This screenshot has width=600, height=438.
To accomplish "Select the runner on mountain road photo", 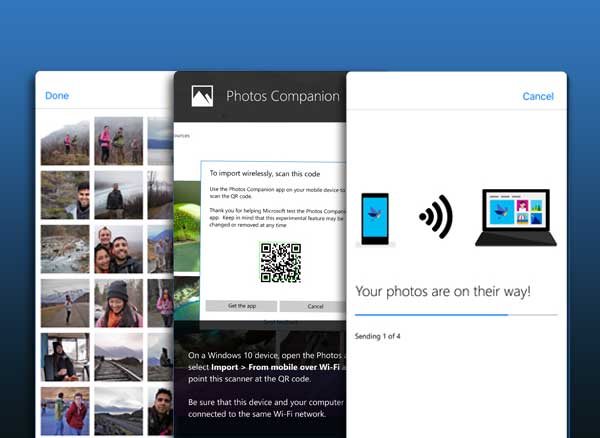I will 65,303.
